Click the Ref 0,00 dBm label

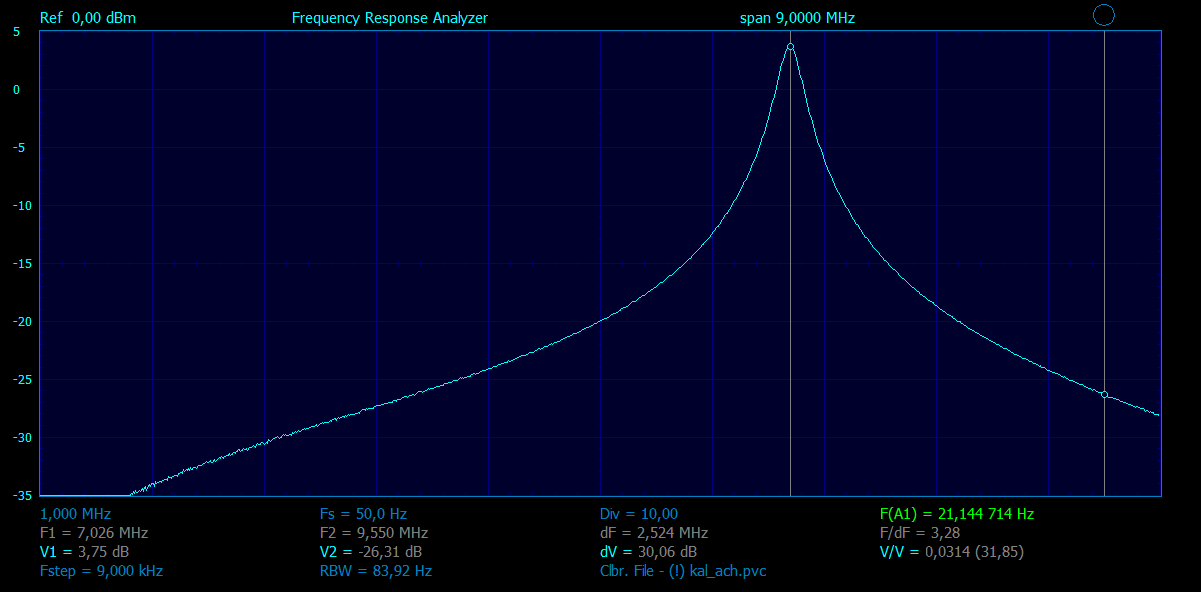88,18
